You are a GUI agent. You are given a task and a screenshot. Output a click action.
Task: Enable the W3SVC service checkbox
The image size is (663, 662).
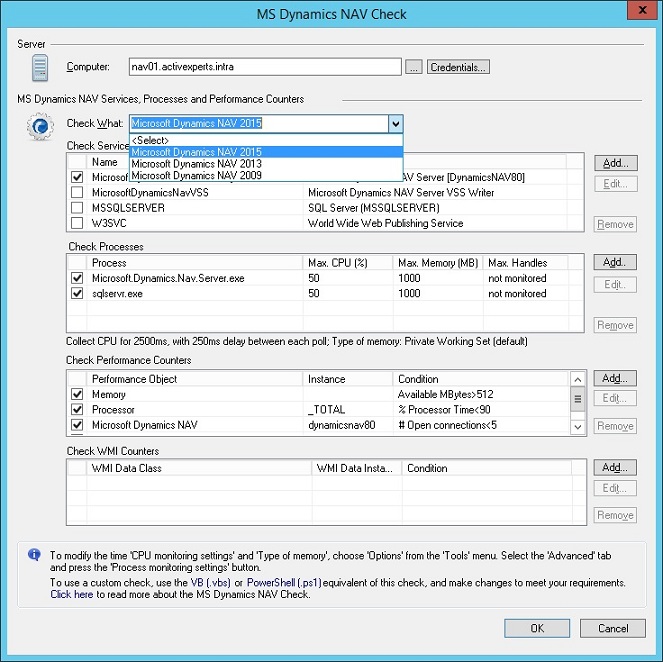pyautogui.click(x=77, y=223)
